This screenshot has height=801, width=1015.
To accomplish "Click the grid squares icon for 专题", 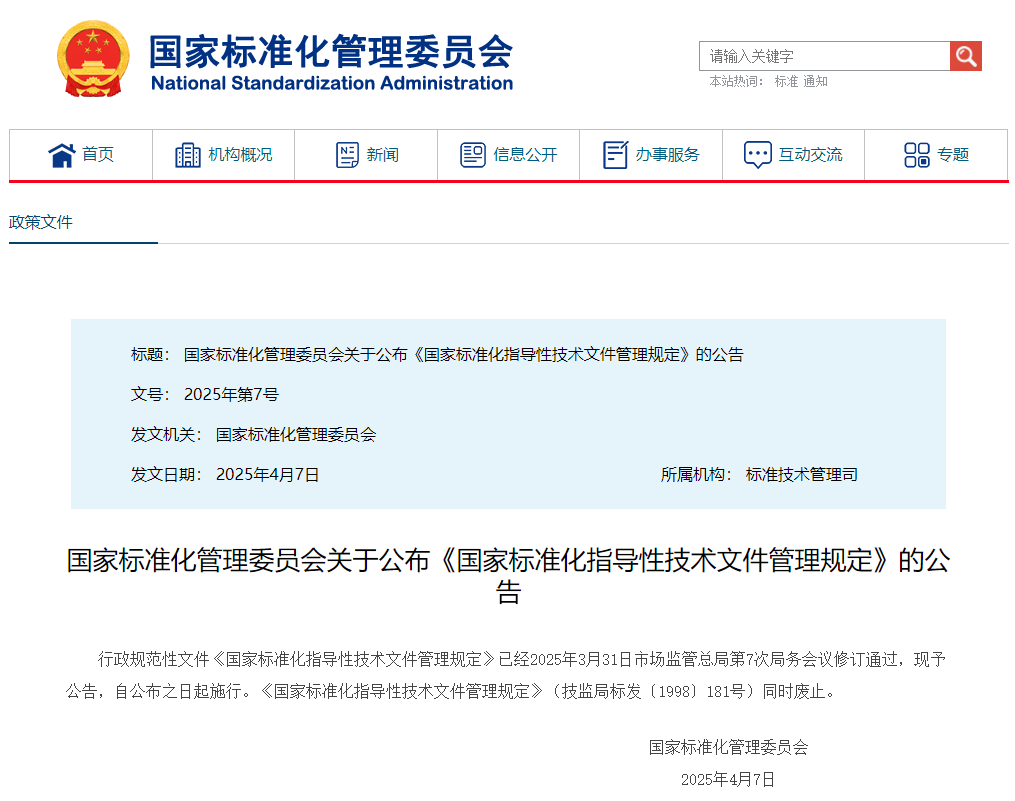I will 917,155.
